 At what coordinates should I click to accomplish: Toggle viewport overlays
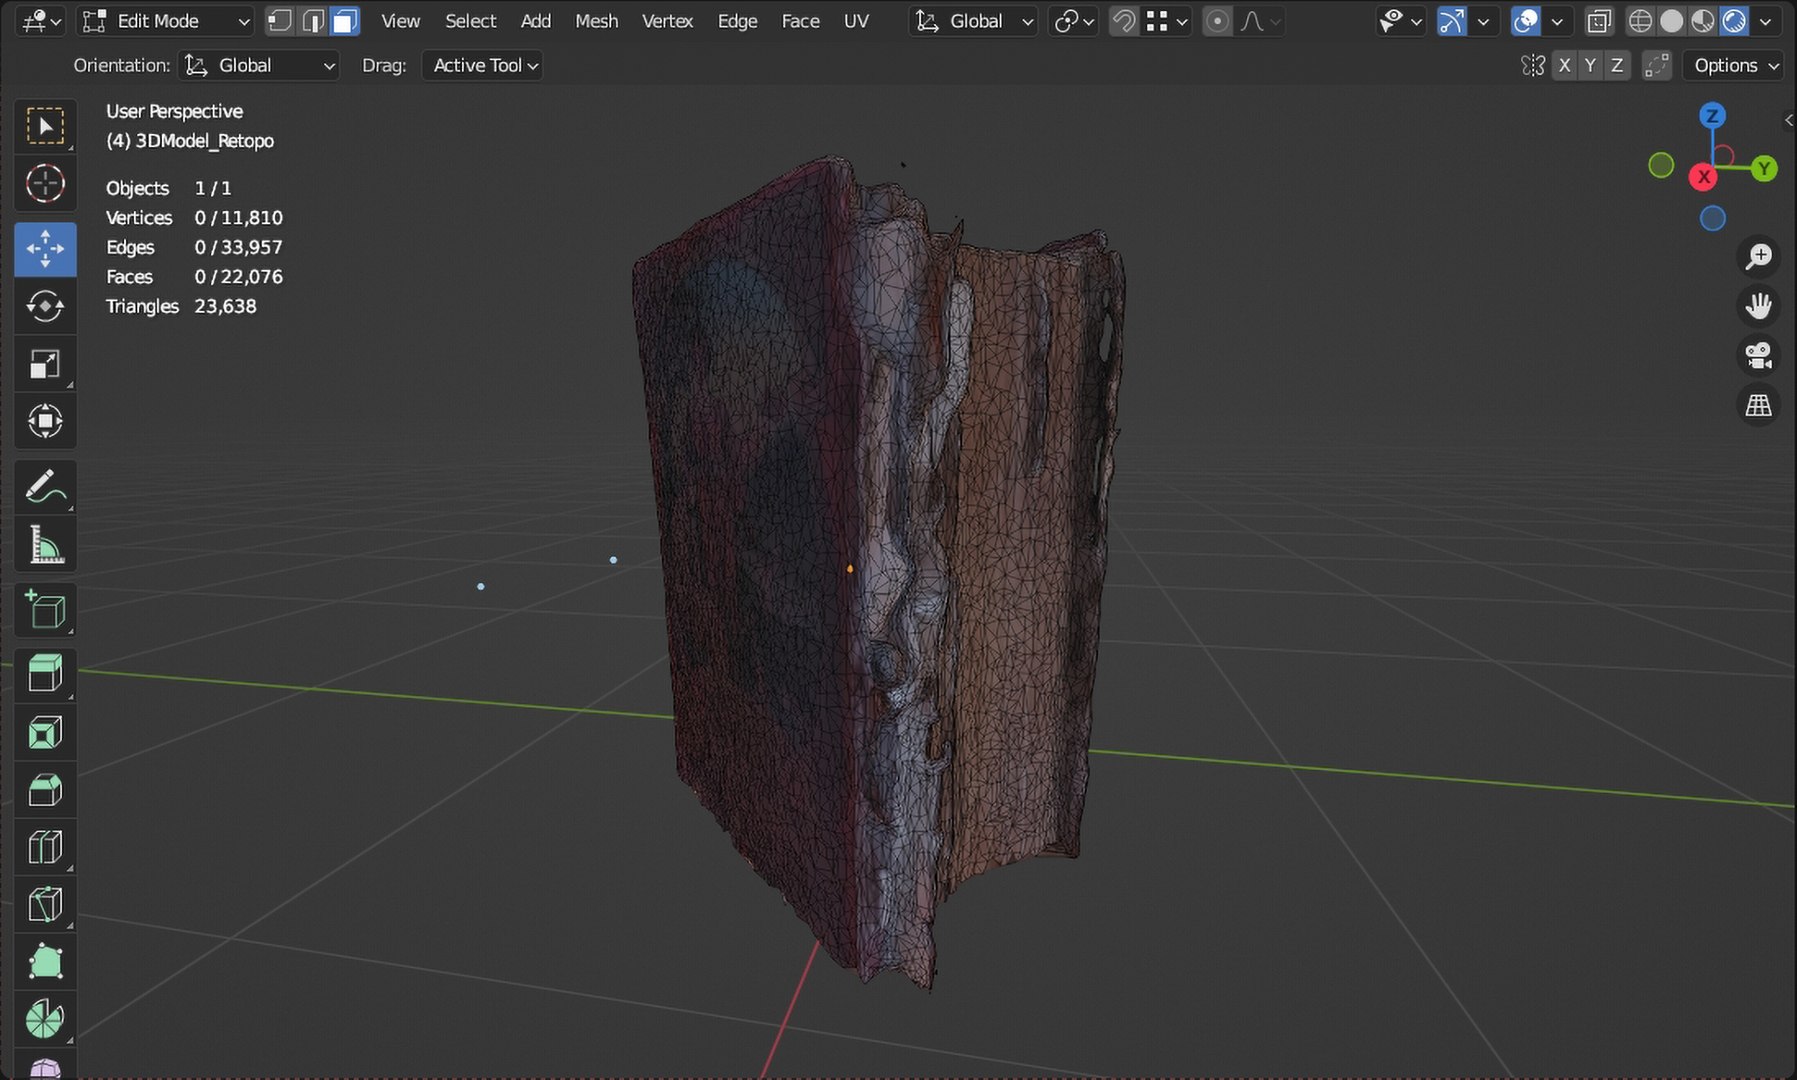1526,21
